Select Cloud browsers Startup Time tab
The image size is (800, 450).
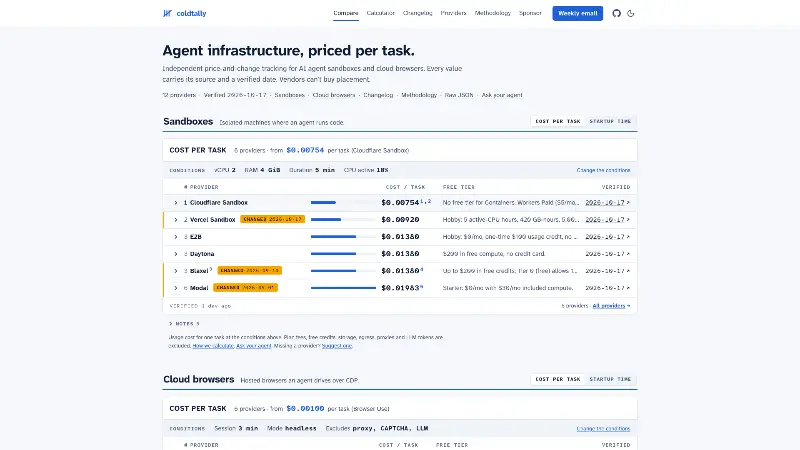pos(610,379)
